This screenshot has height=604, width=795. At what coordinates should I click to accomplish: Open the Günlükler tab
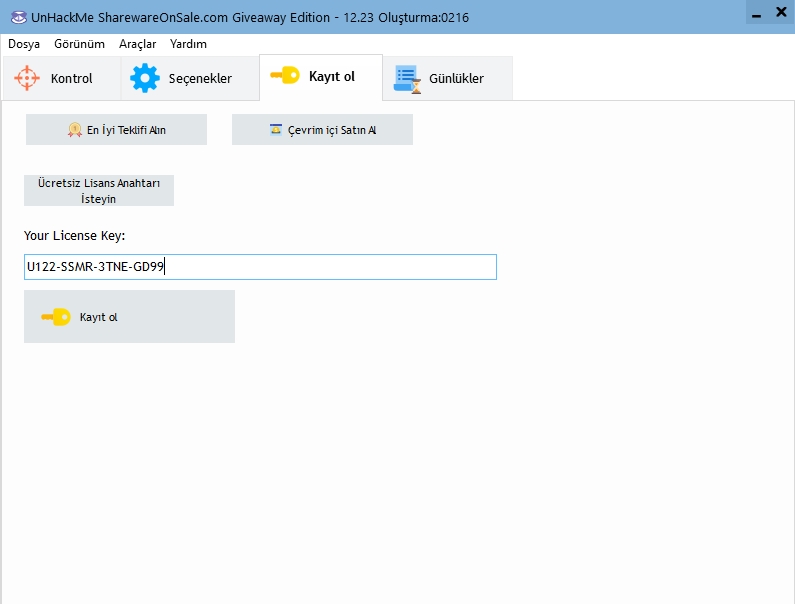(x=448, y=78)
